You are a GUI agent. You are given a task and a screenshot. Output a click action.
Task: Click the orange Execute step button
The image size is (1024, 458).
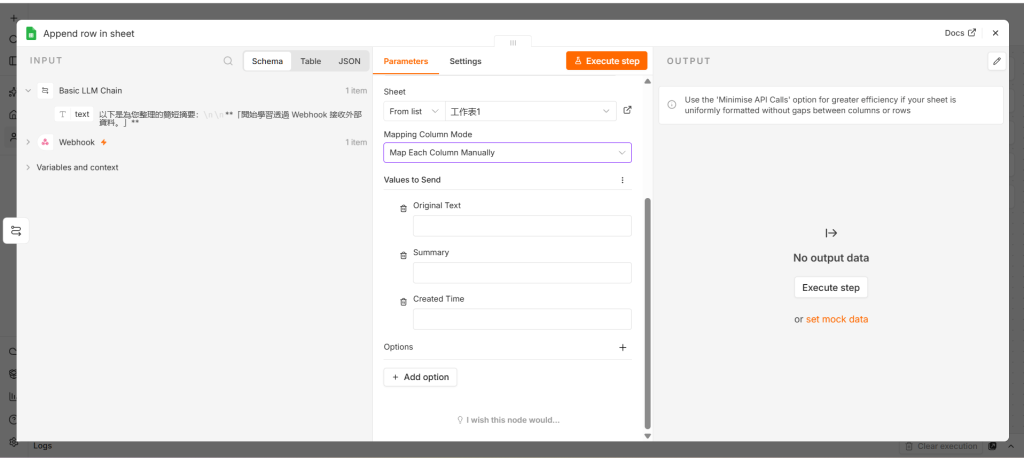point(606,61)
